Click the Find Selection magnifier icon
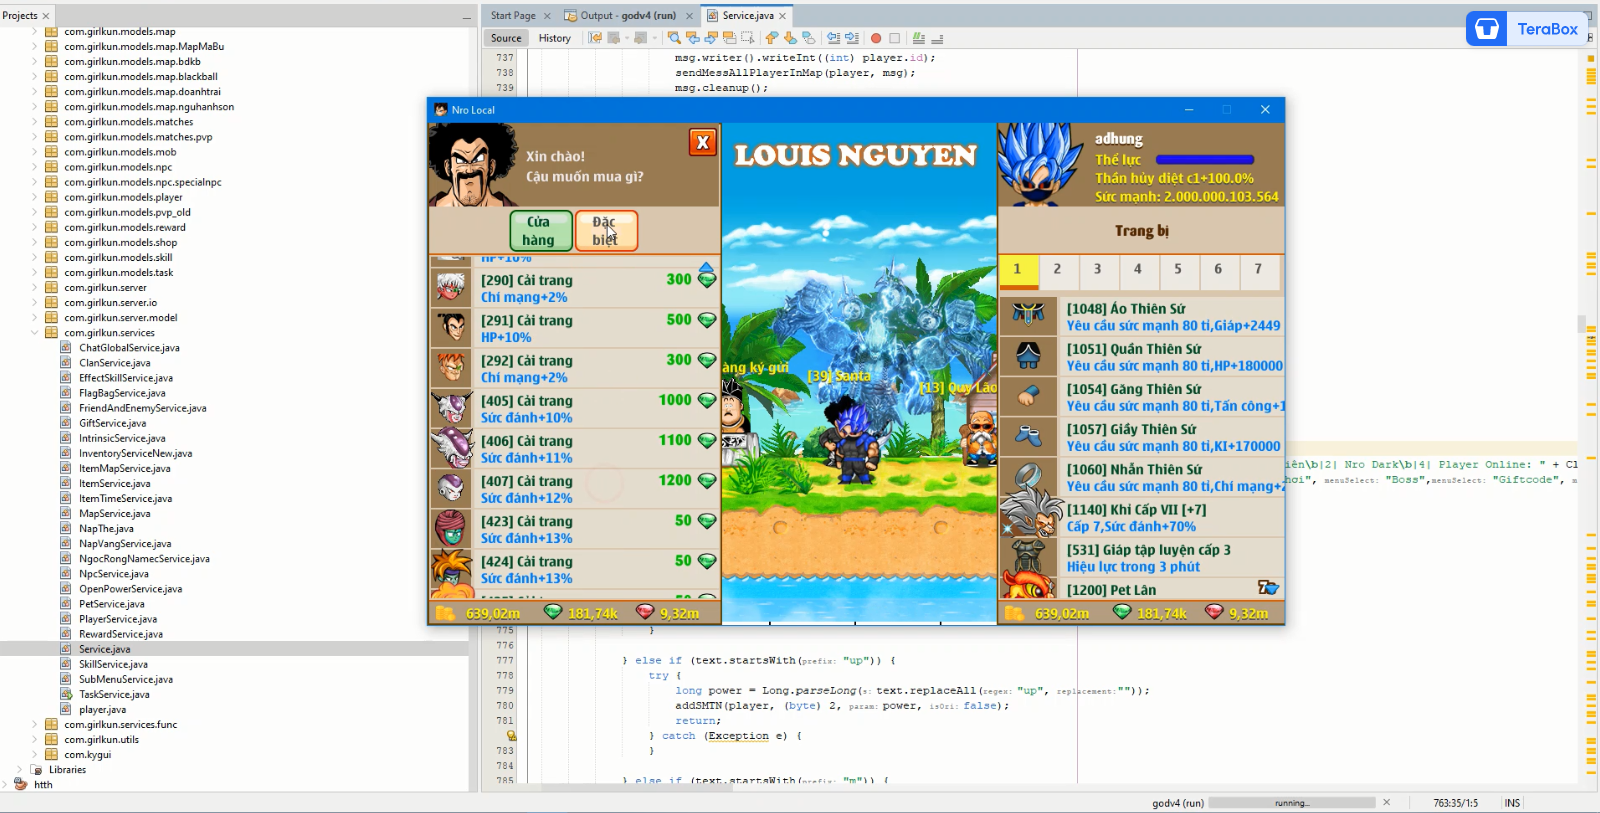1600x813 pixels. point(674,38)
